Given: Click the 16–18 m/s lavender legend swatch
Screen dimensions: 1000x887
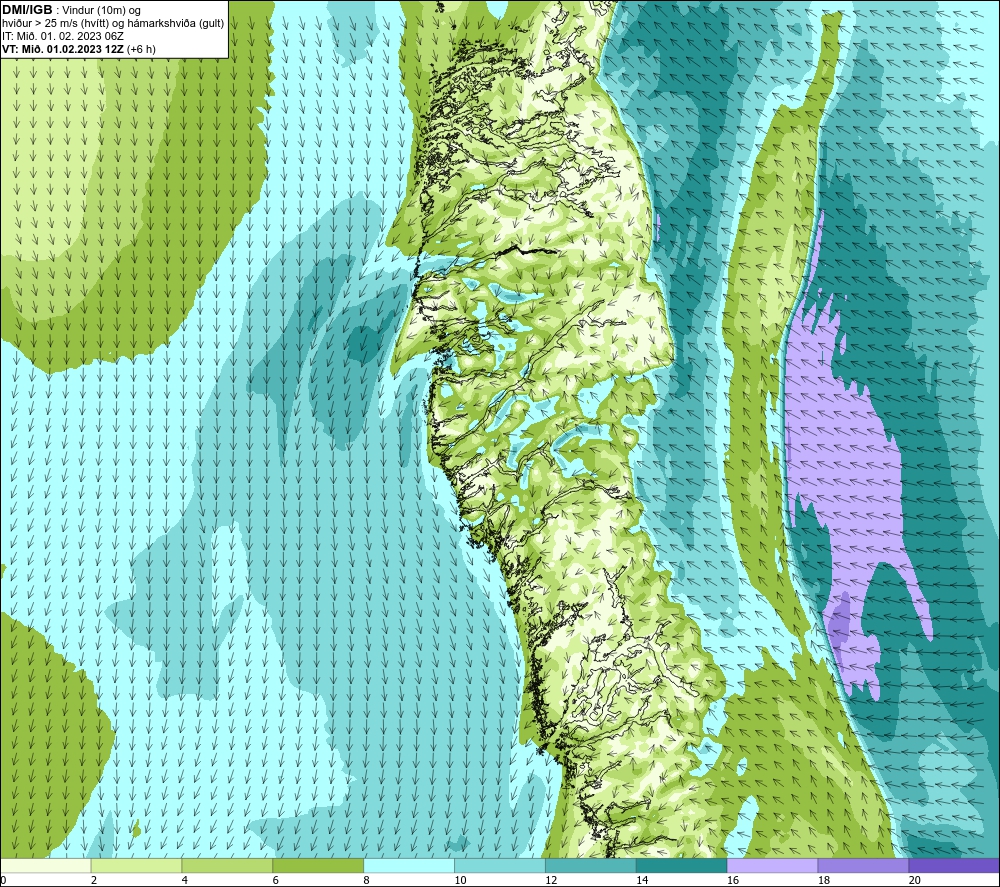Looking at the screenshot, I should (x=772, y=866).
